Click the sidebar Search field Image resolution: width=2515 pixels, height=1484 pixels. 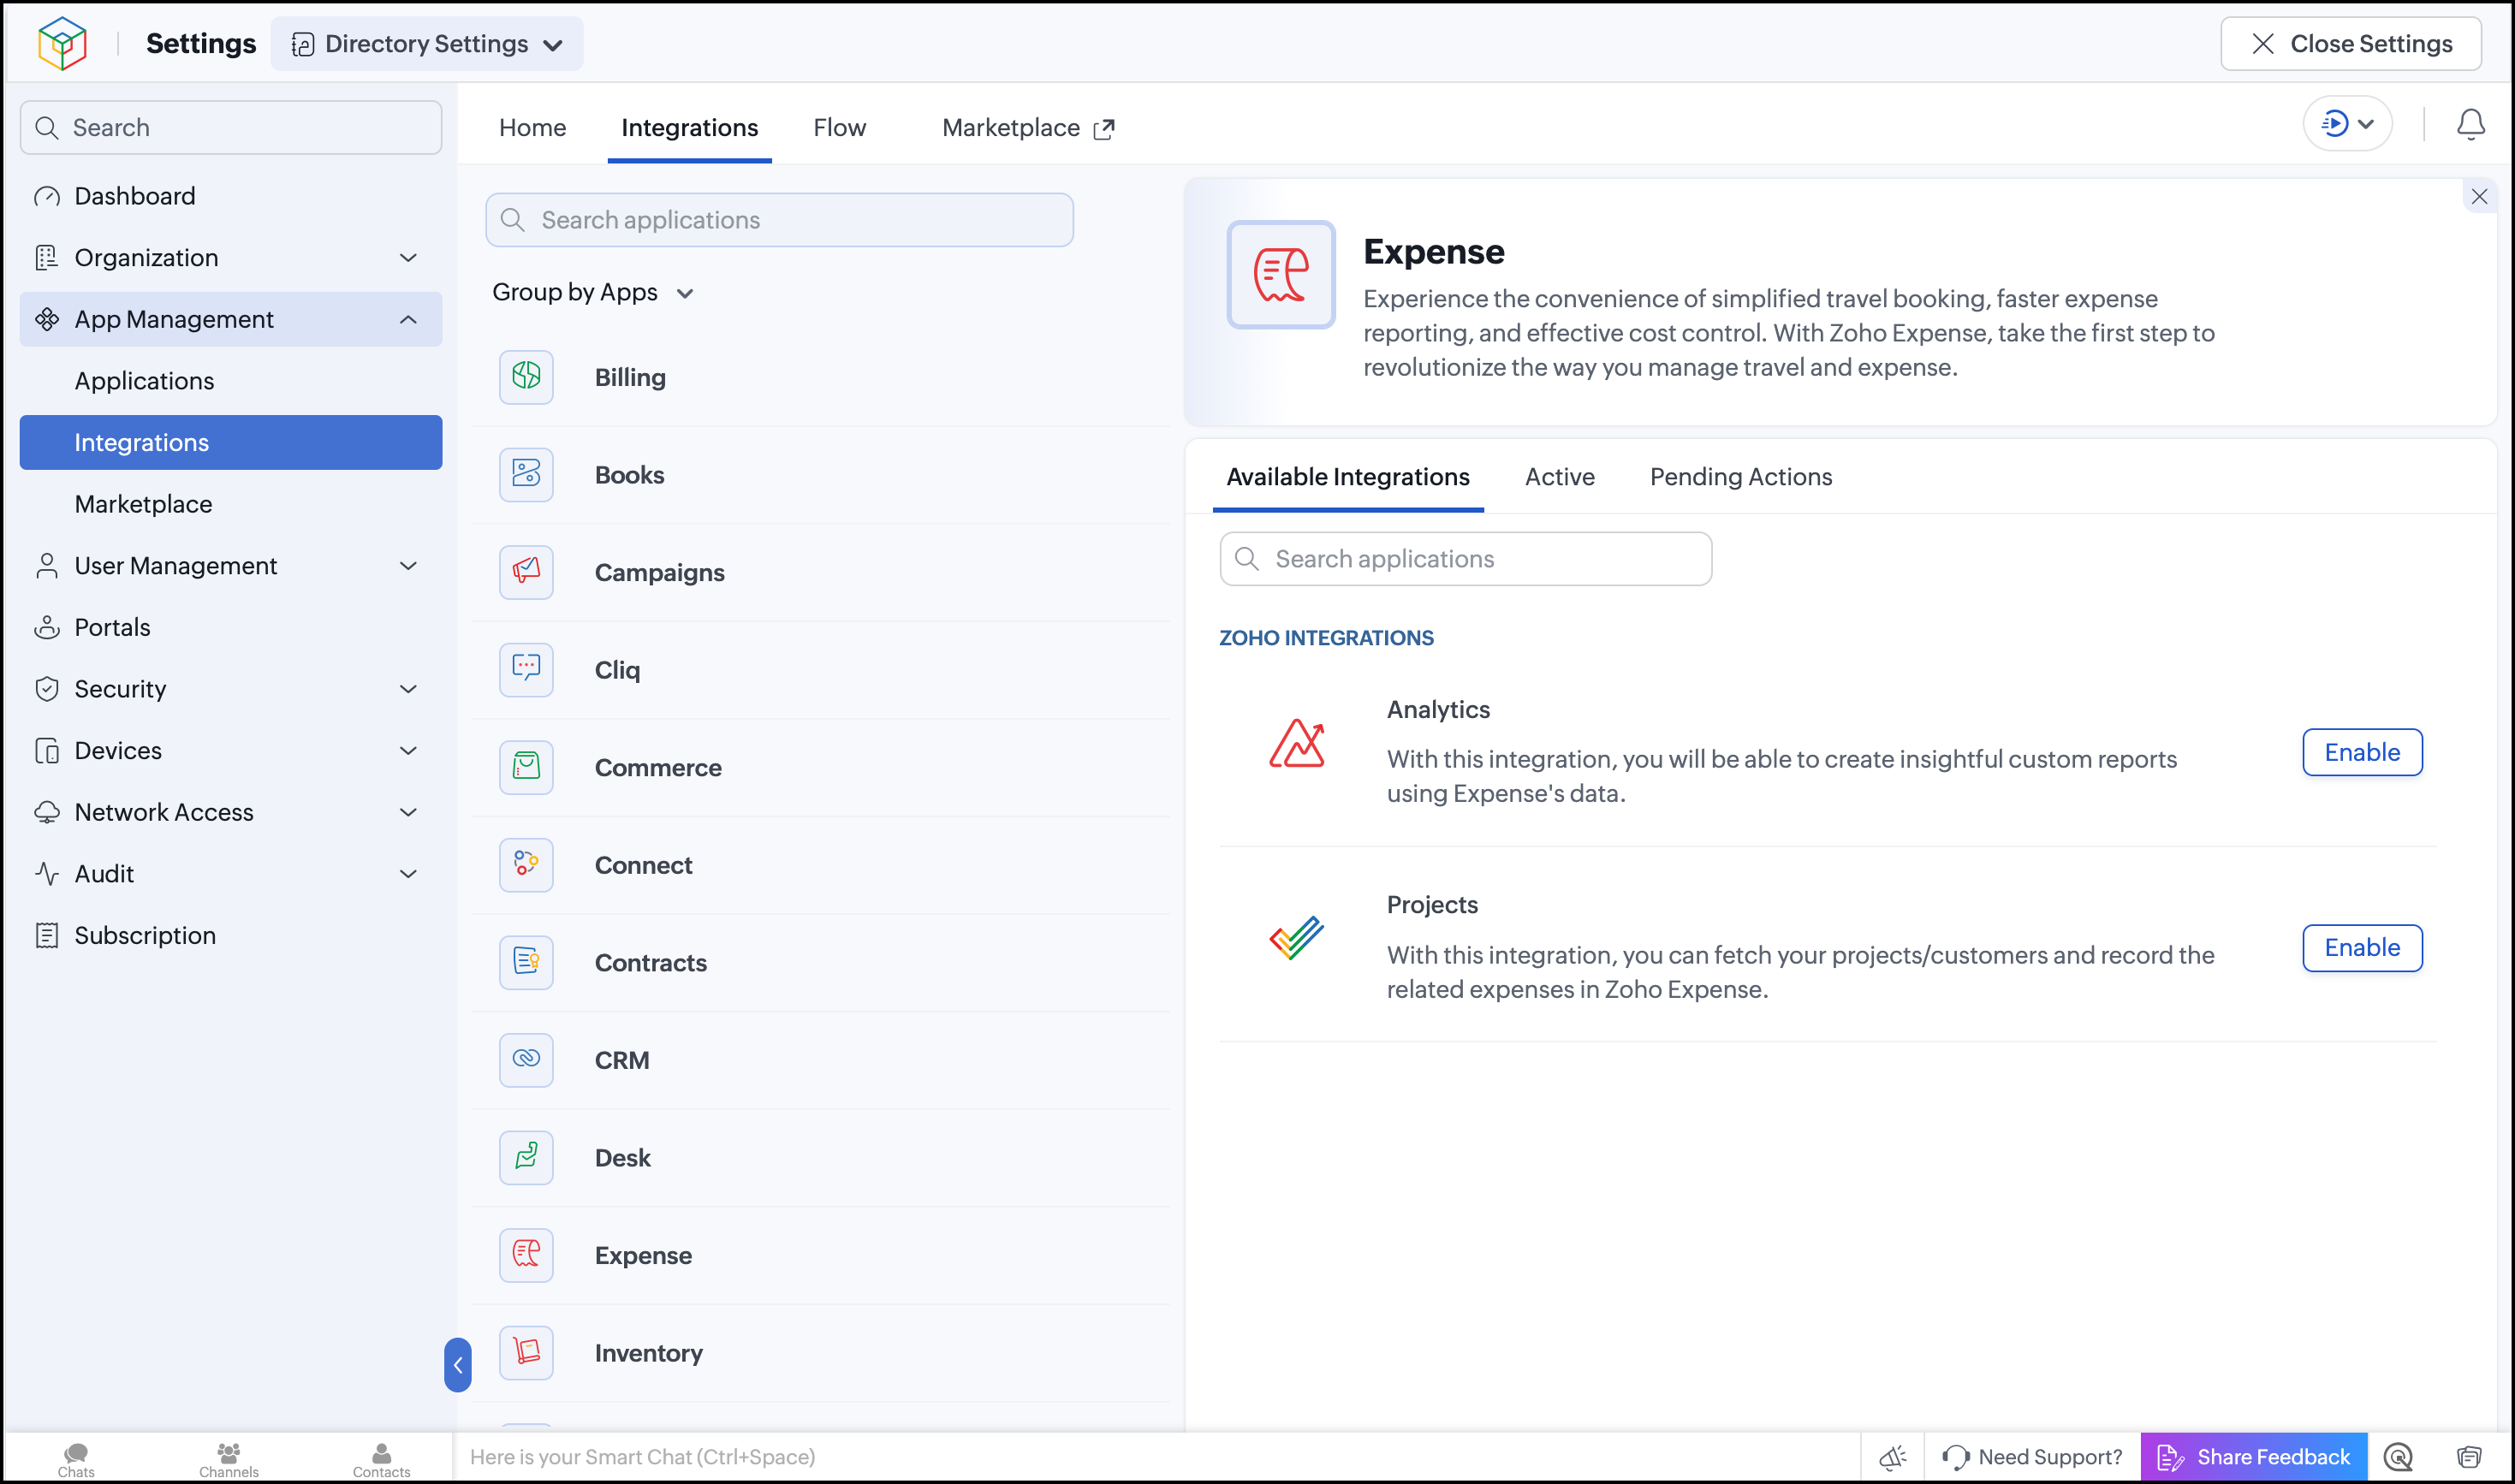(231, 127)
